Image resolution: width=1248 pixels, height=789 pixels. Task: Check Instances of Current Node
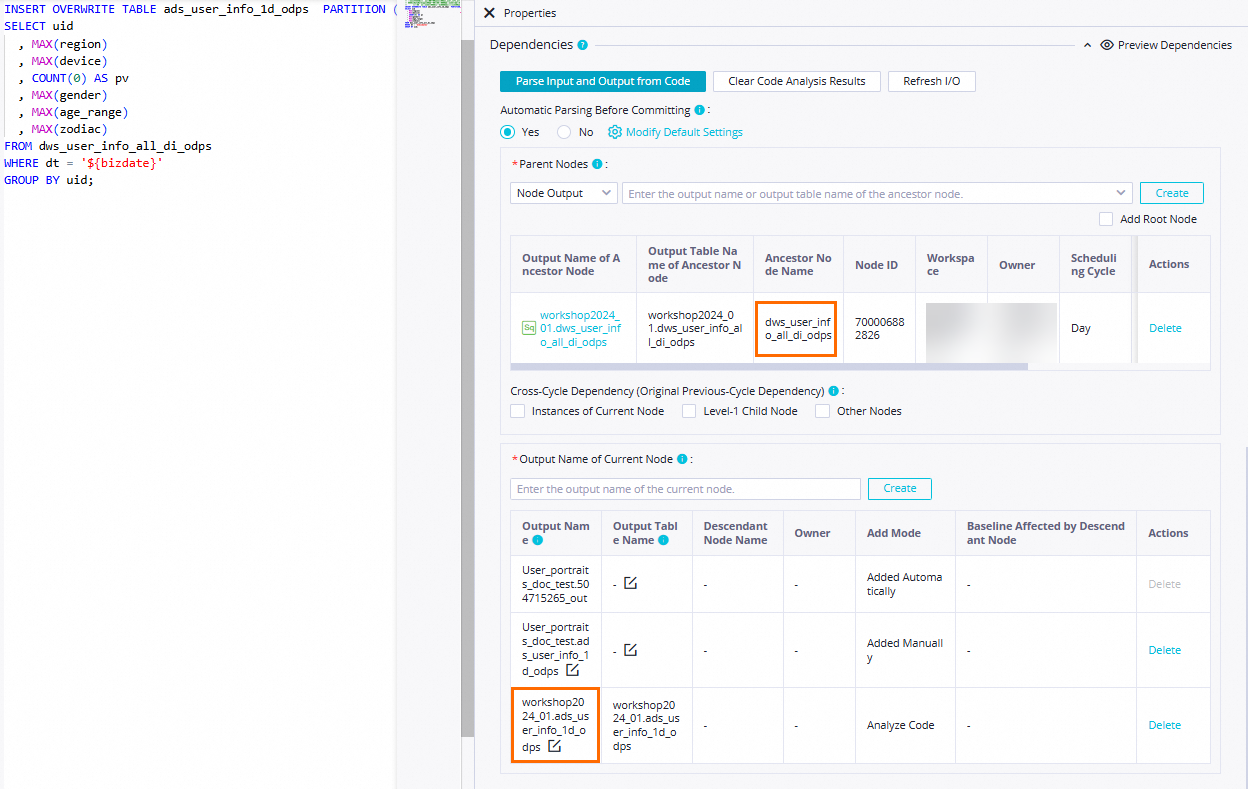pyautogui.click(x=518, y=411)
